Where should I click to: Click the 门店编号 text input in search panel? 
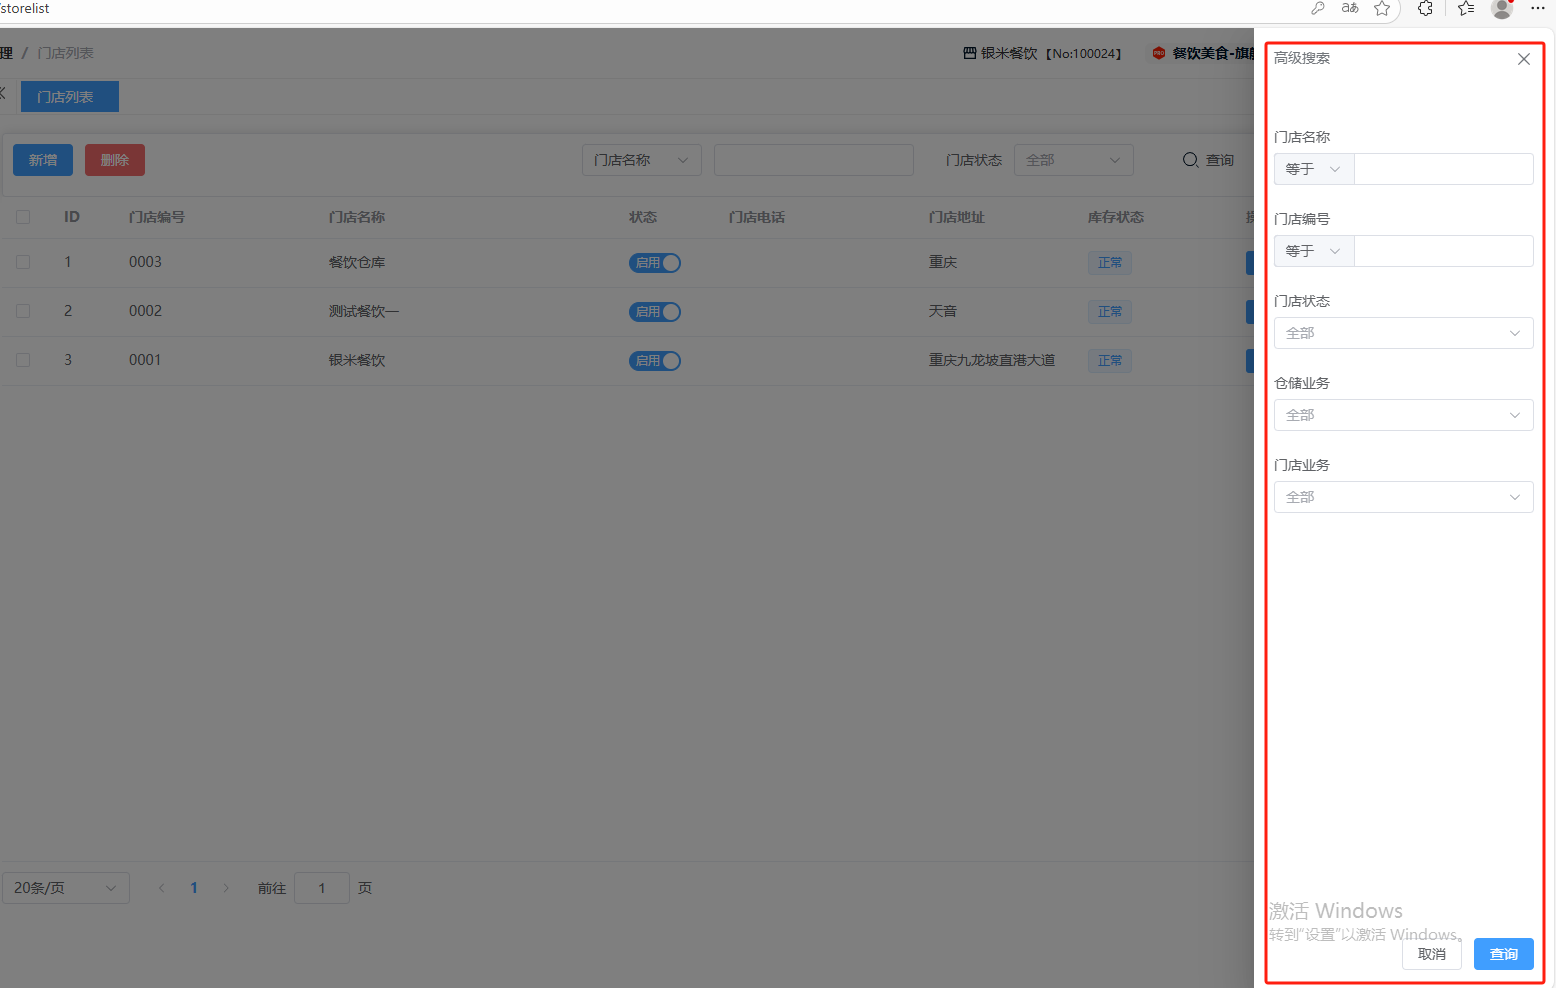coord(1443,251)
